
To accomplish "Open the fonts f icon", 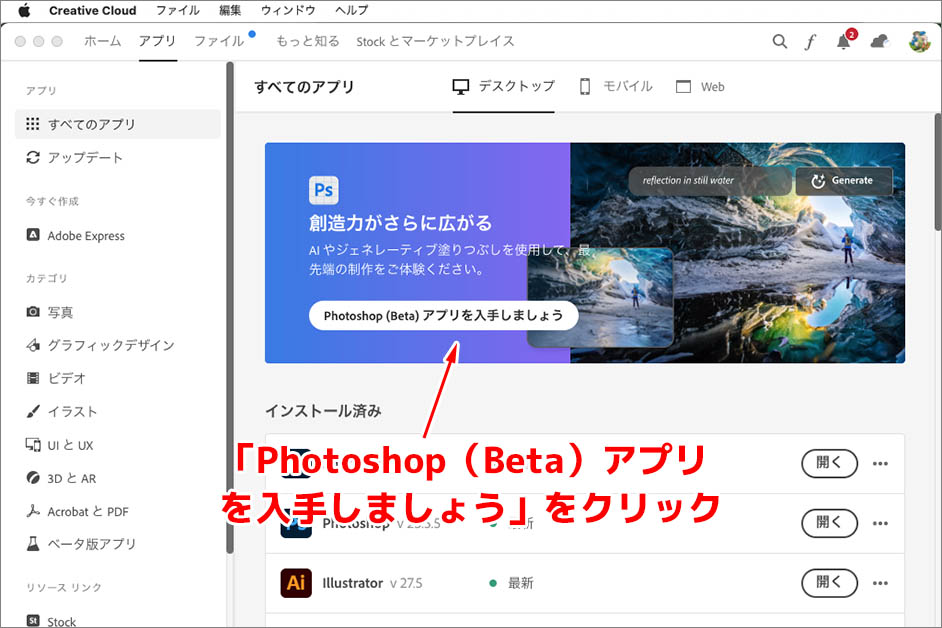I will [811, 42].
